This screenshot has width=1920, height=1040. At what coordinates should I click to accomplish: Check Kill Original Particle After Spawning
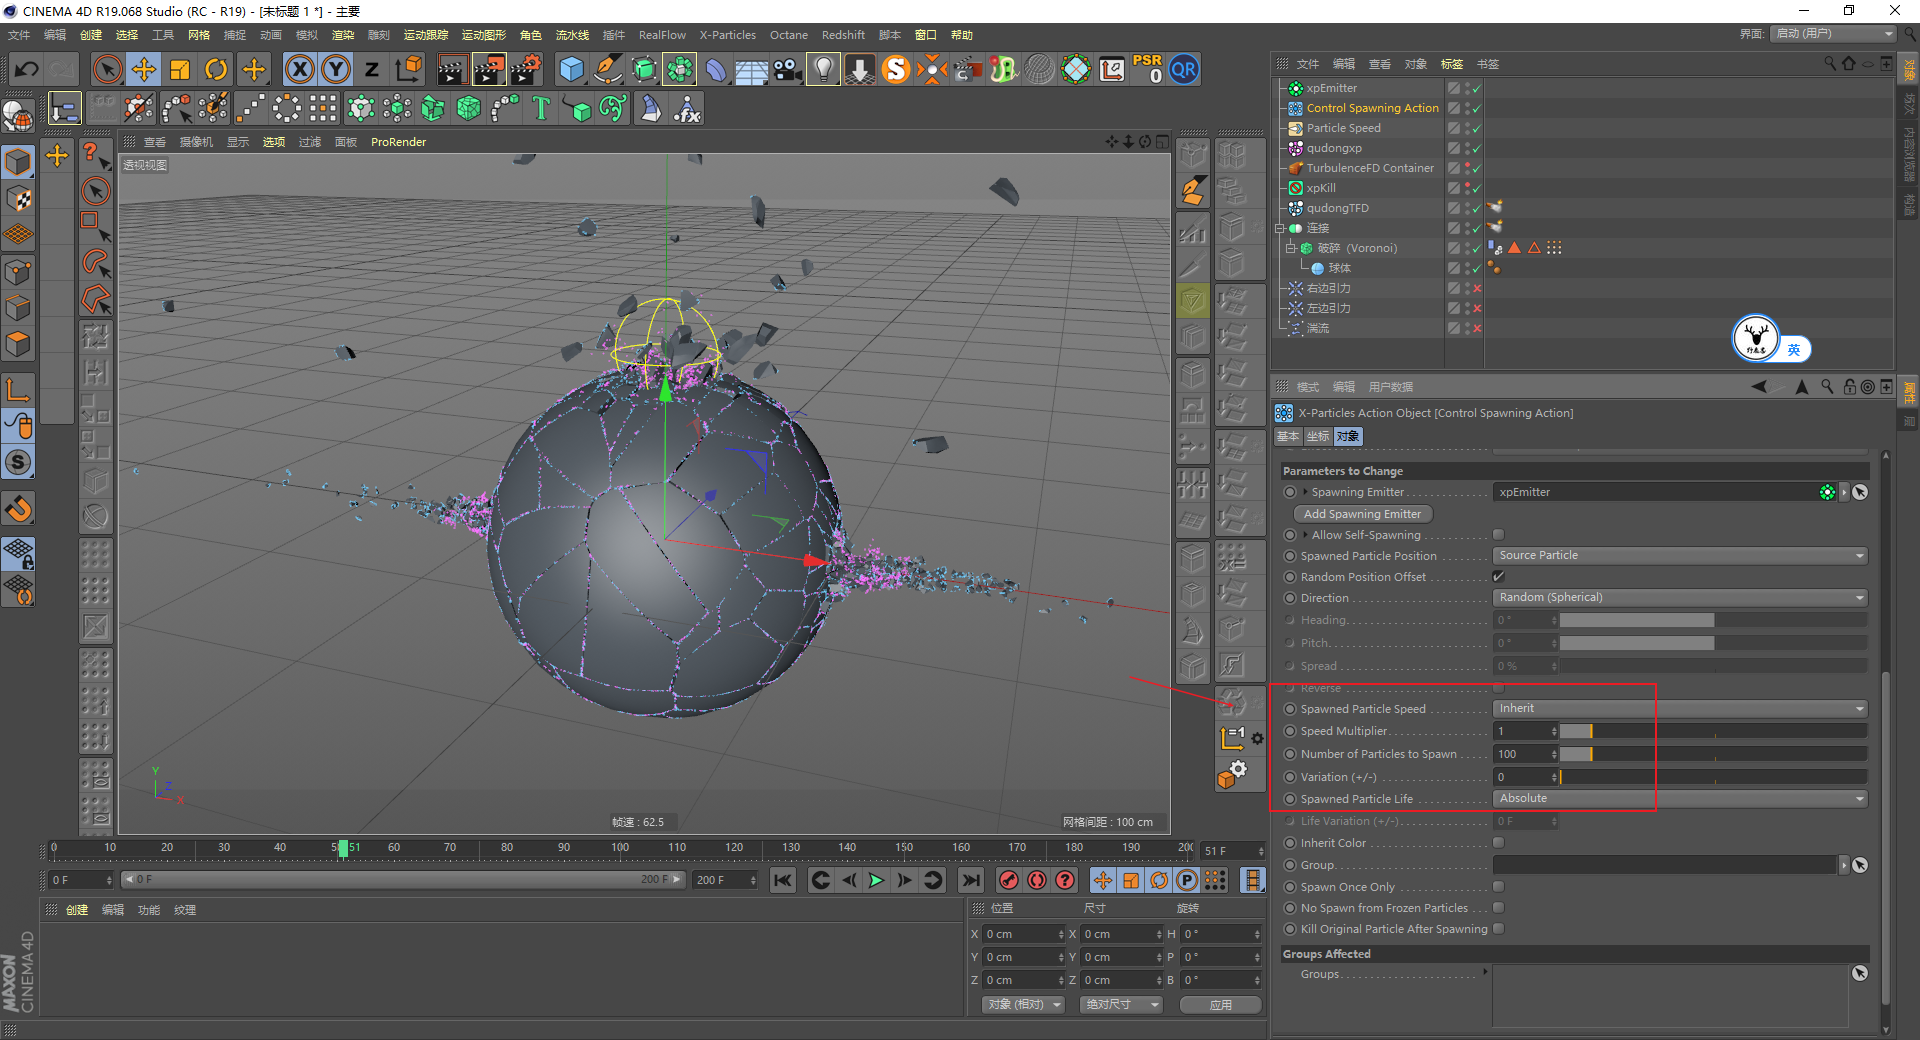[x=1498, y=929]
